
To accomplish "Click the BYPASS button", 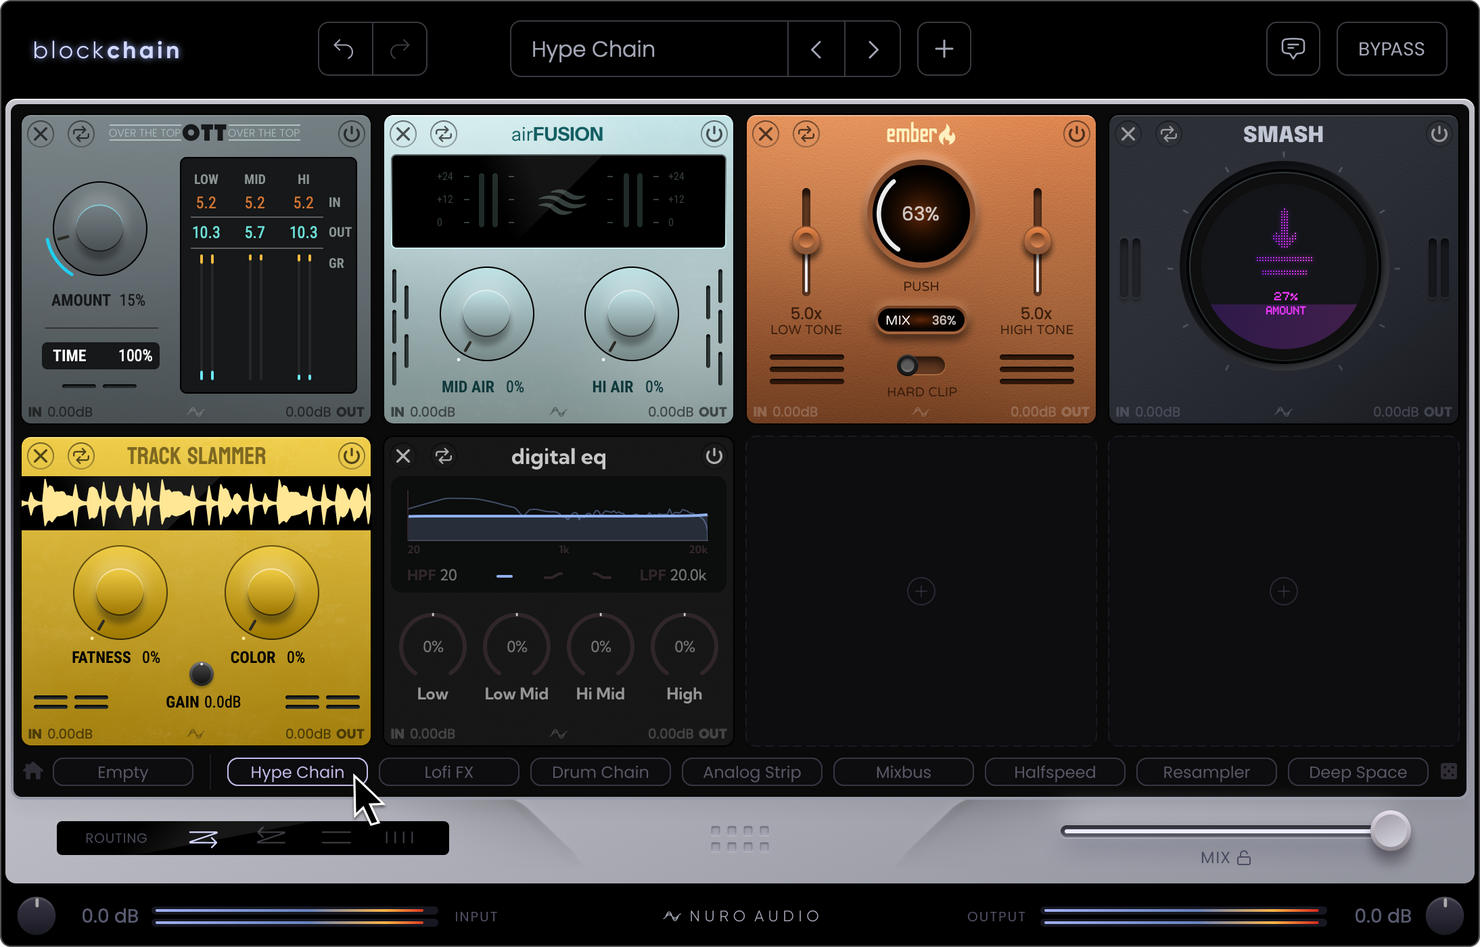I will pos(1391,49).
